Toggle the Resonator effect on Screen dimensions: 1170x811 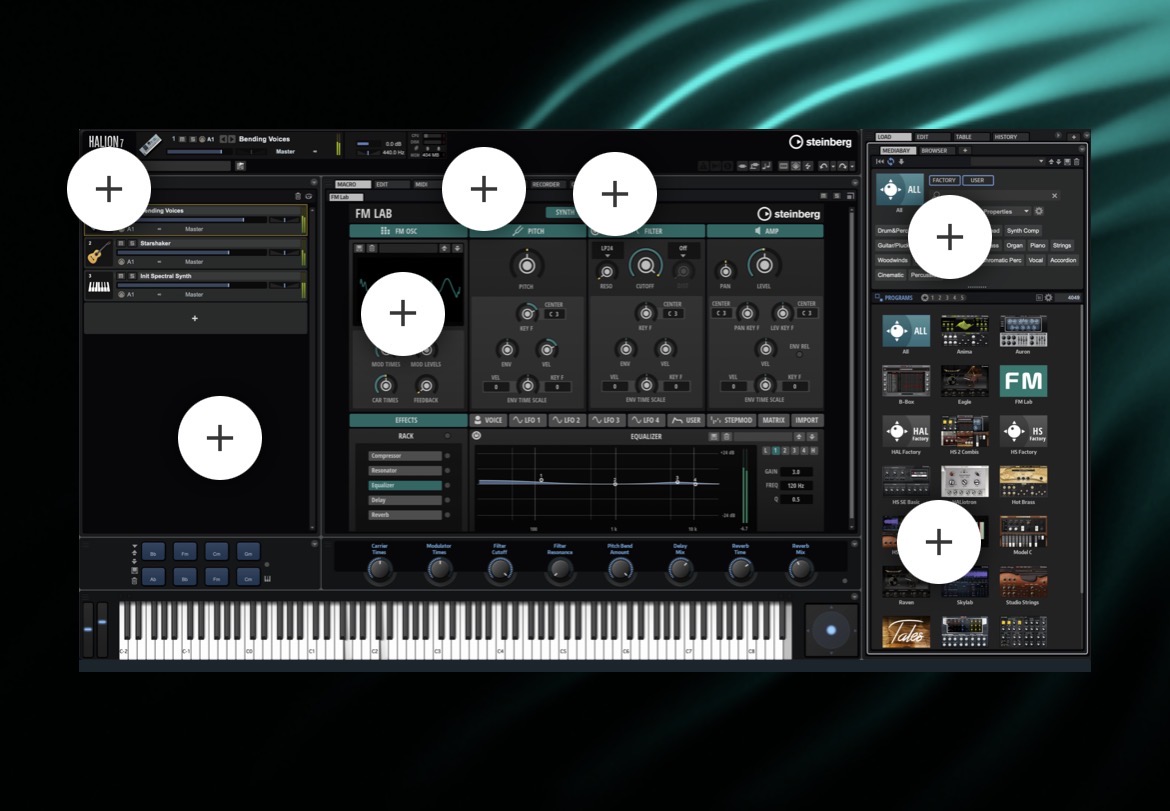coord(448,471)
